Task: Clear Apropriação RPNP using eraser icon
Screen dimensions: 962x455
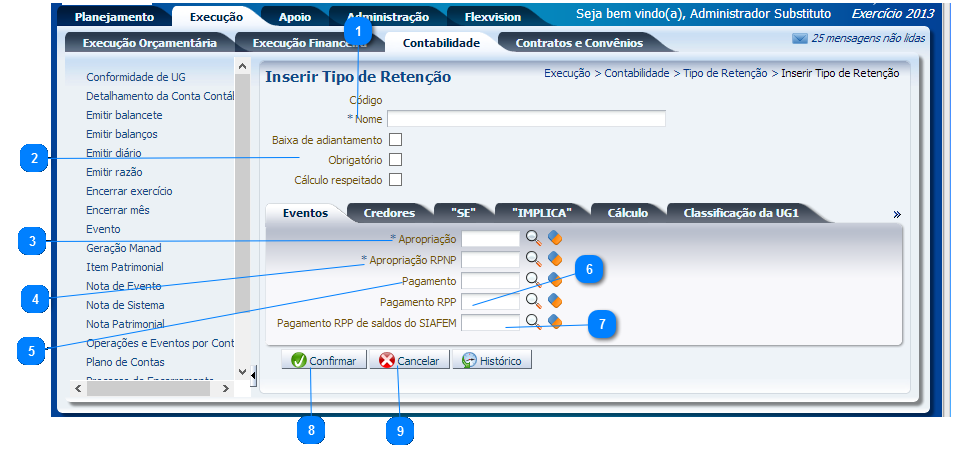Action: pos(555,259)
